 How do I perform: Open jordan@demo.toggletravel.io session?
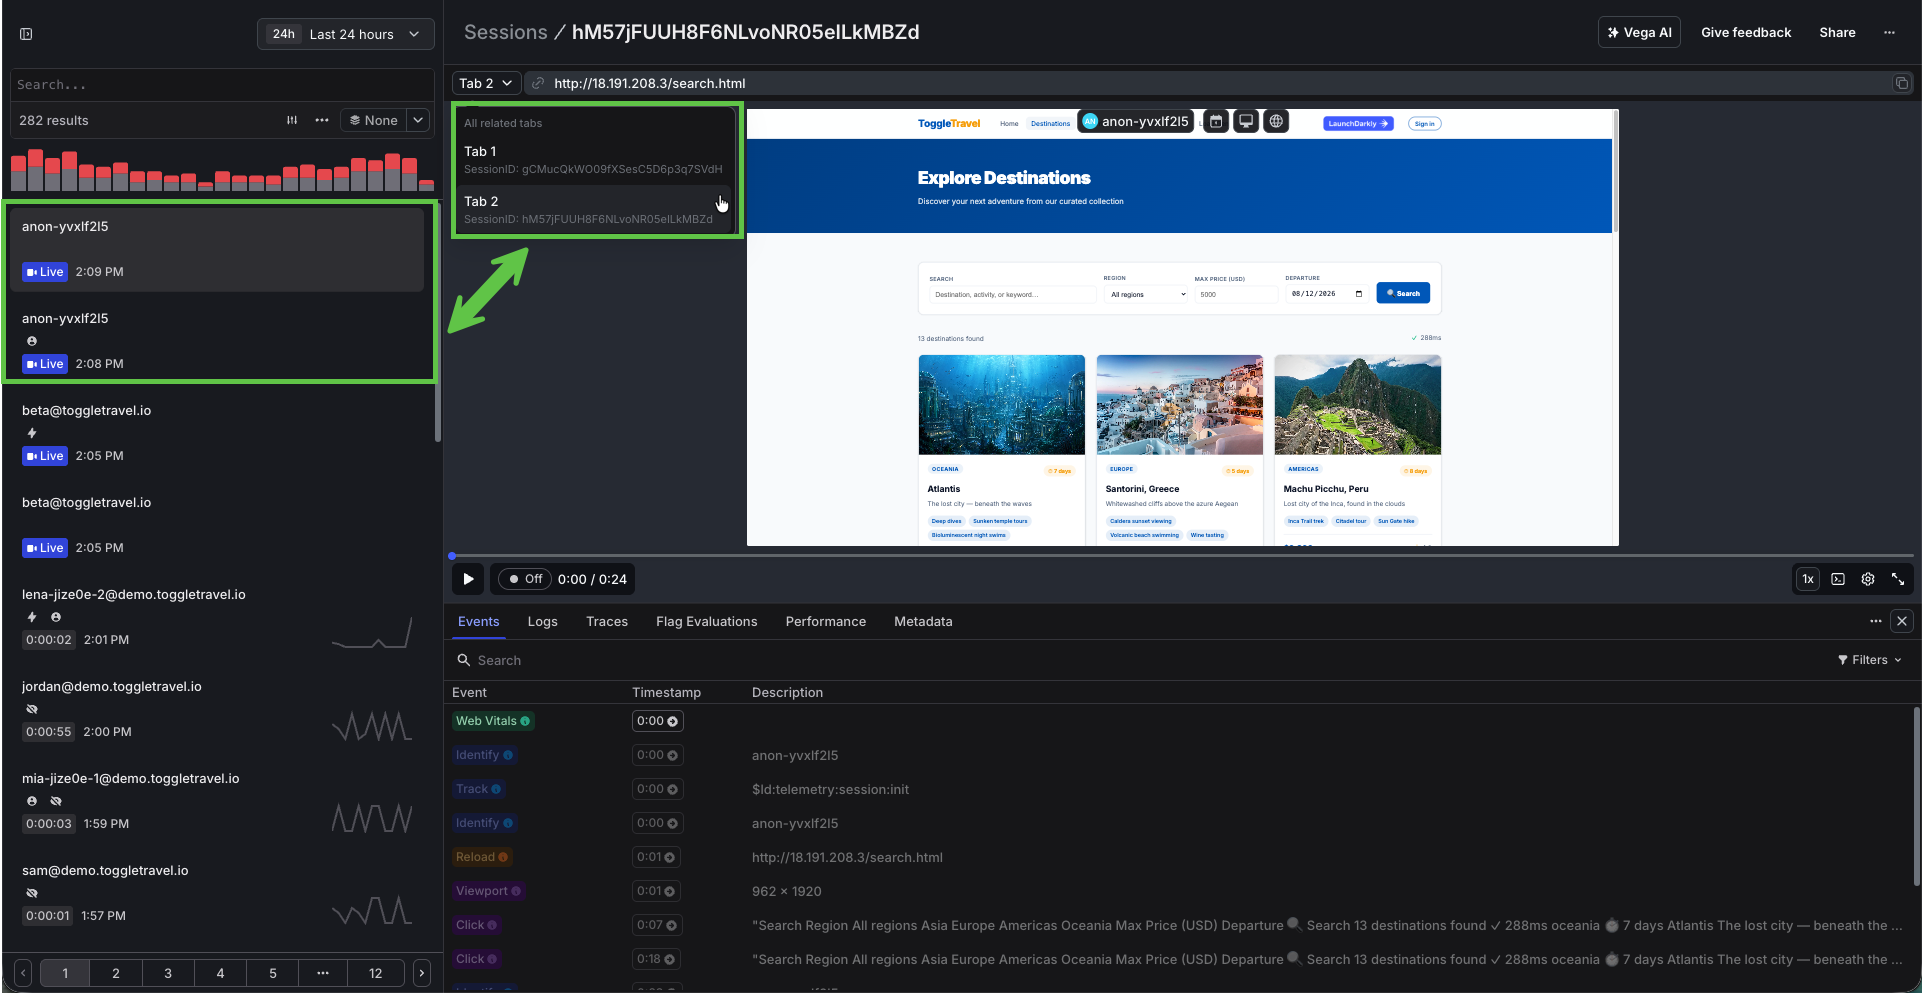click(217, 709)
